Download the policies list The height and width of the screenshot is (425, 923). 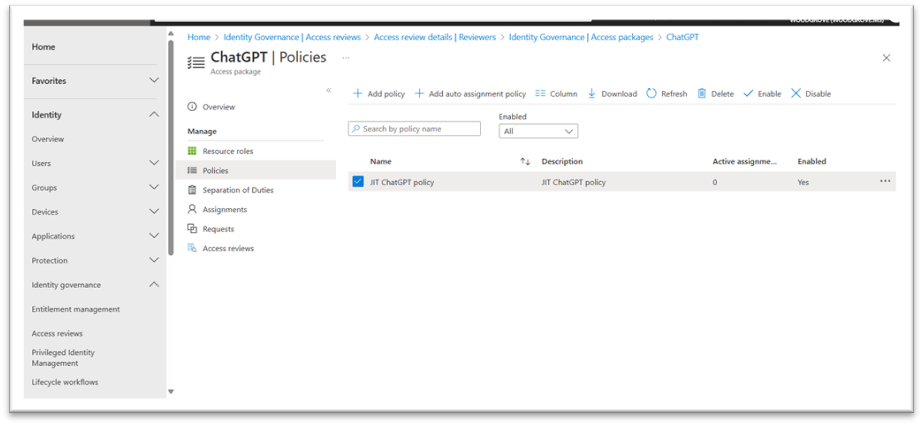pos(612,94)
